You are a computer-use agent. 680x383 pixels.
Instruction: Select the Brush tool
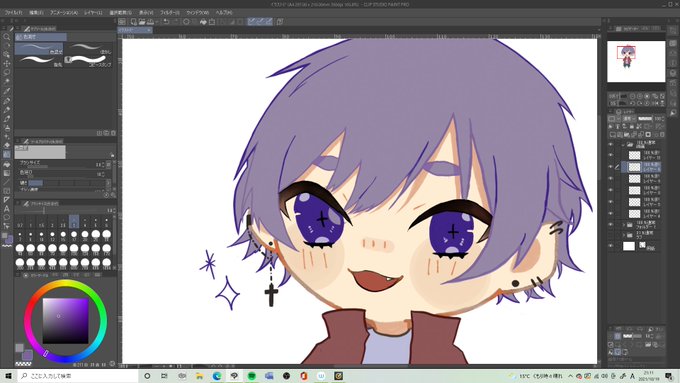point(7,119)
